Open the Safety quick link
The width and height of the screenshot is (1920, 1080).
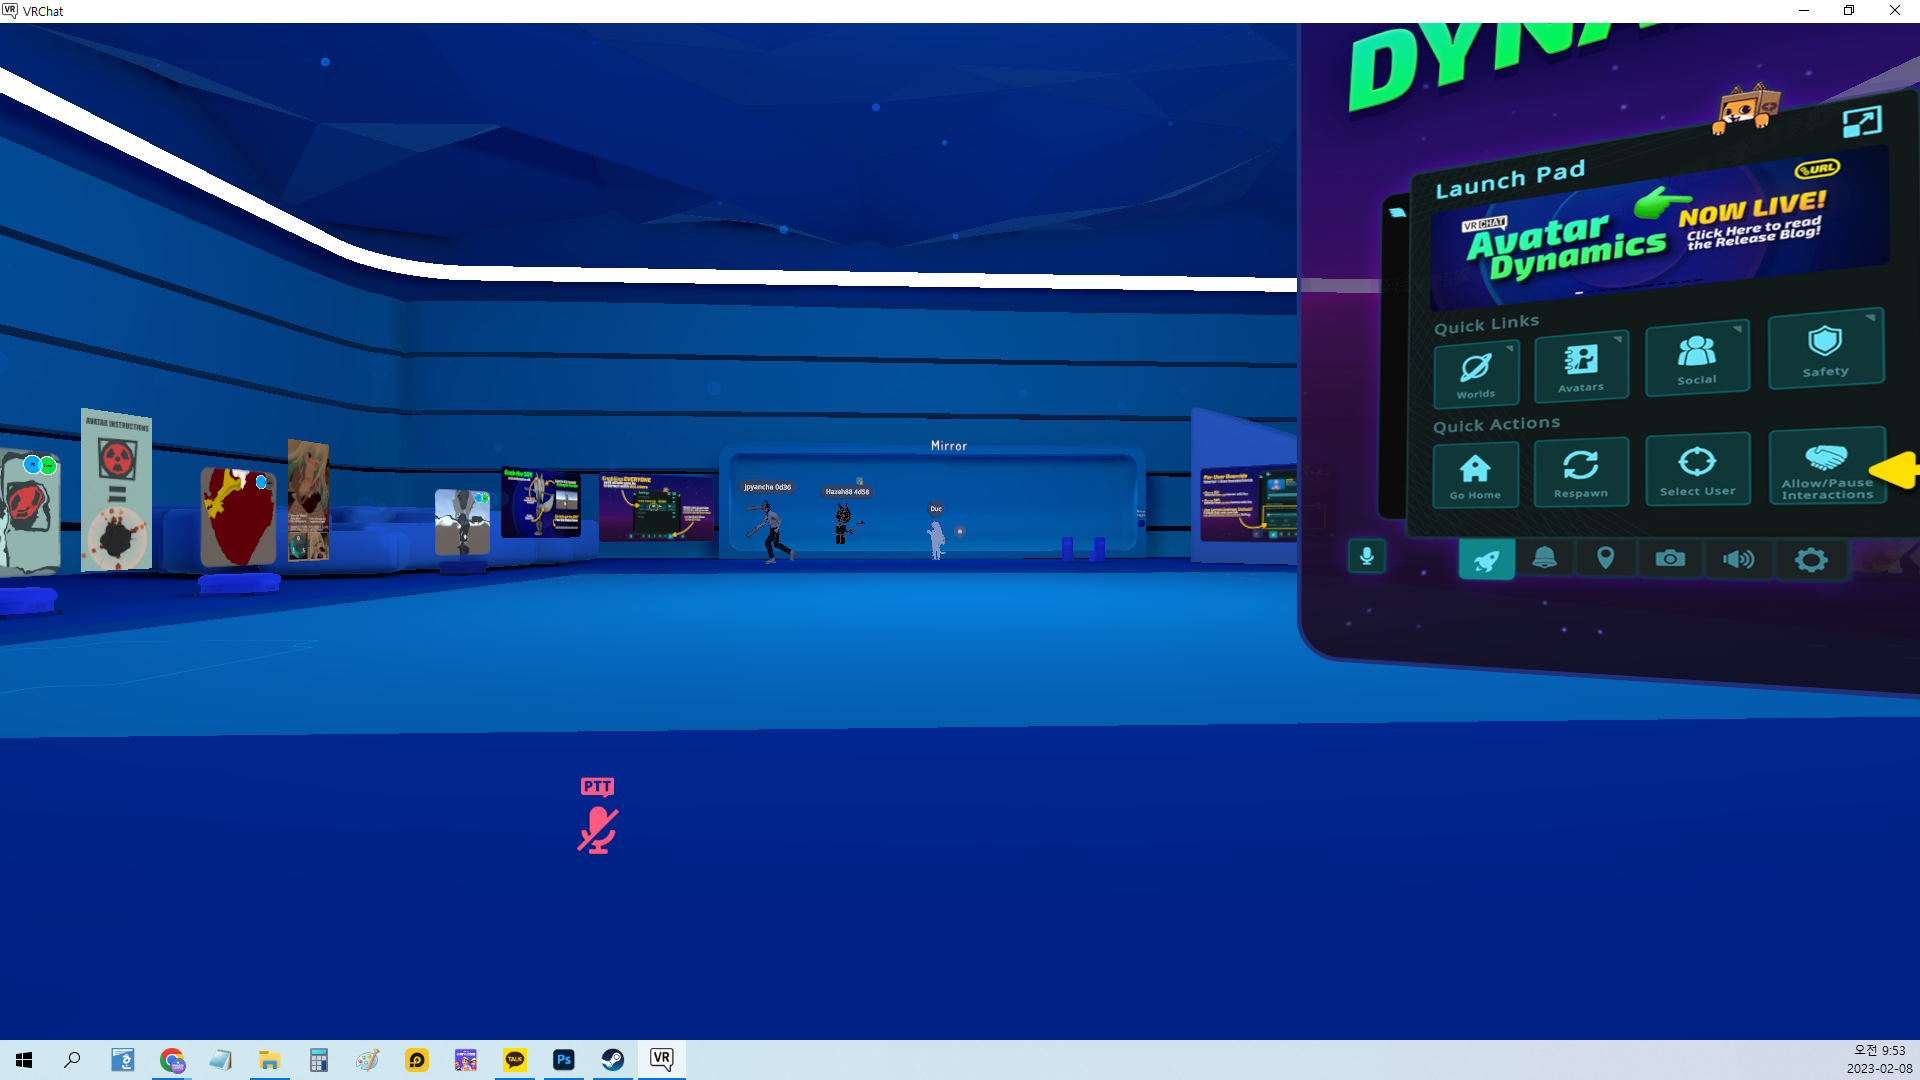[x=1826, y=348]
